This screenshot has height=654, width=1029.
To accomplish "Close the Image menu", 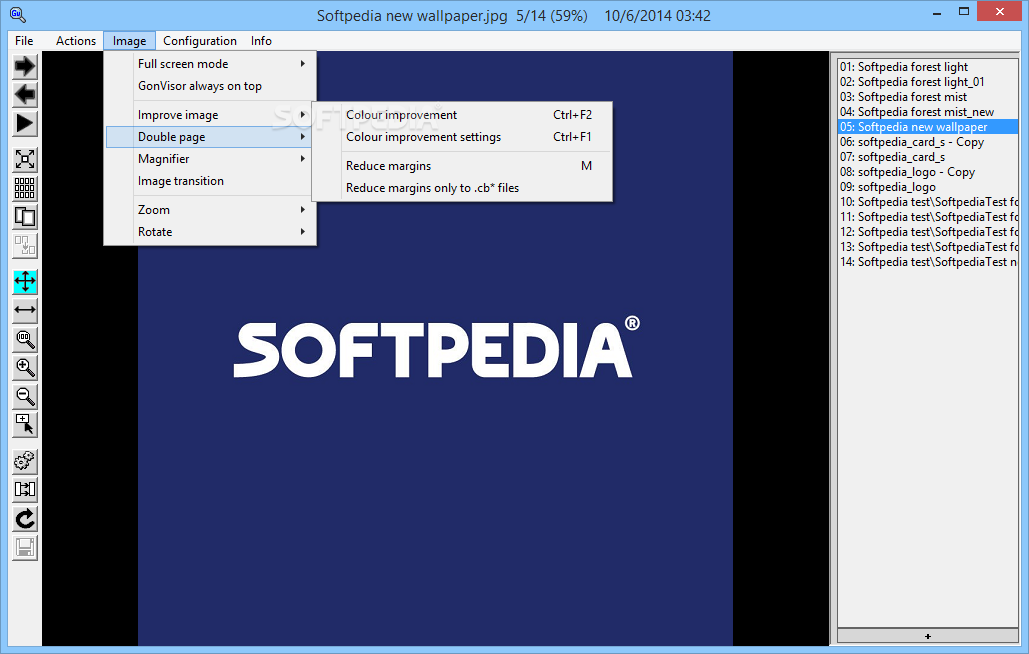I will click(x=129, y=41).
